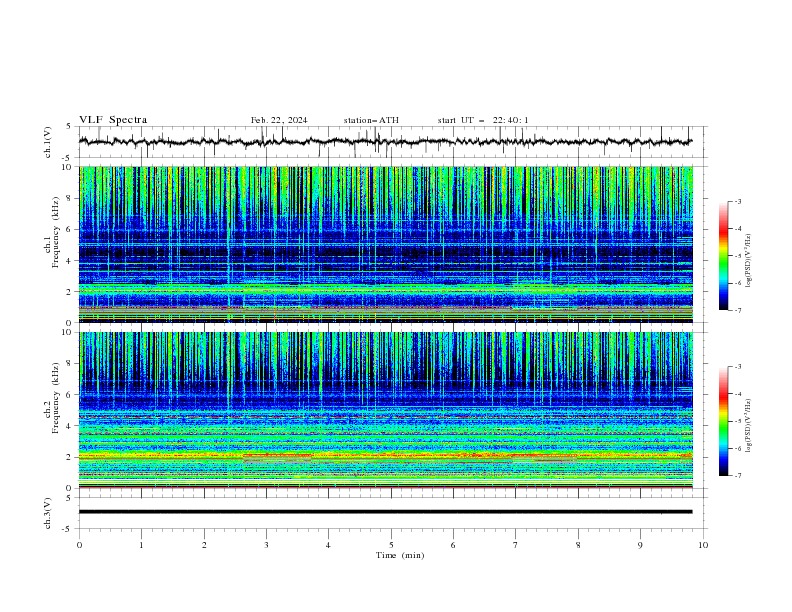This screenshot has width=792, height=612.
Task: Click the 'Time (min)' axis label
Action: pyautogui.click(x=400, y=555)
